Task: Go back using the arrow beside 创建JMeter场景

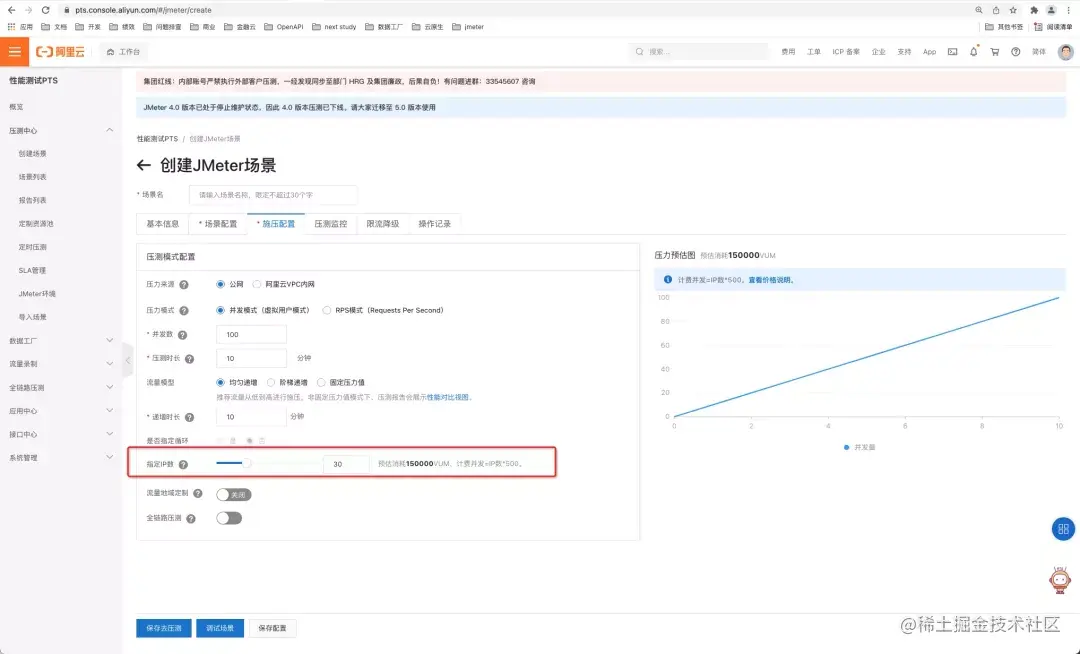Action: [x=143, y=165]
